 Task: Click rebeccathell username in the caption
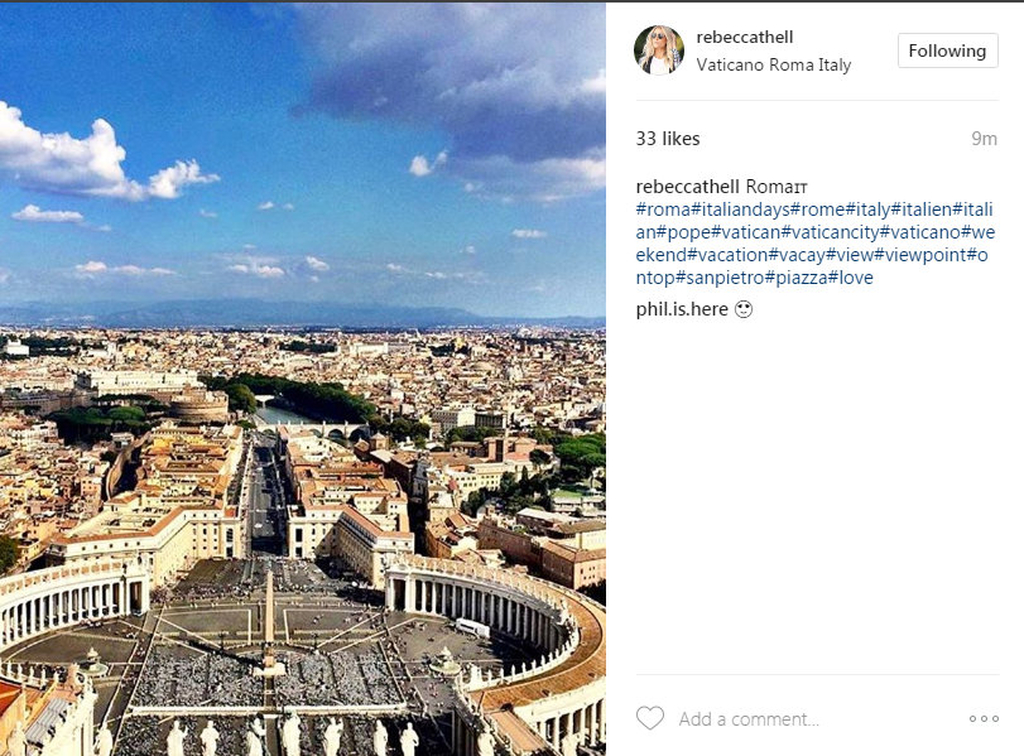point(688,187)
